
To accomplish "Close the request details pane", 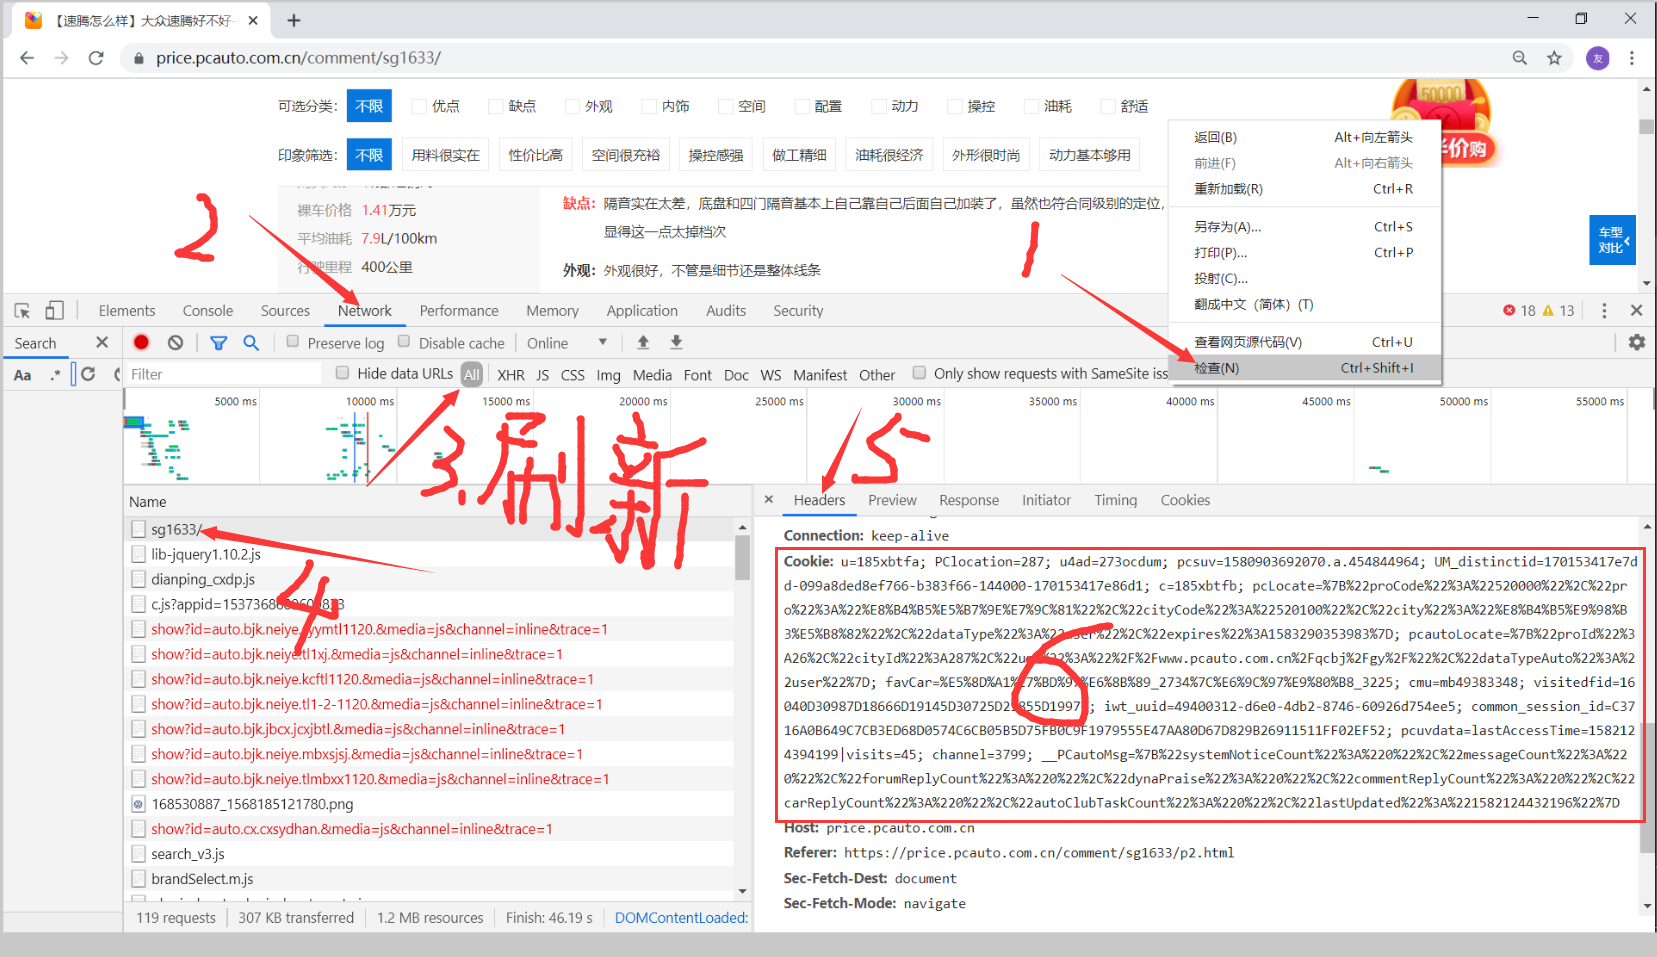I will [768, 499].
